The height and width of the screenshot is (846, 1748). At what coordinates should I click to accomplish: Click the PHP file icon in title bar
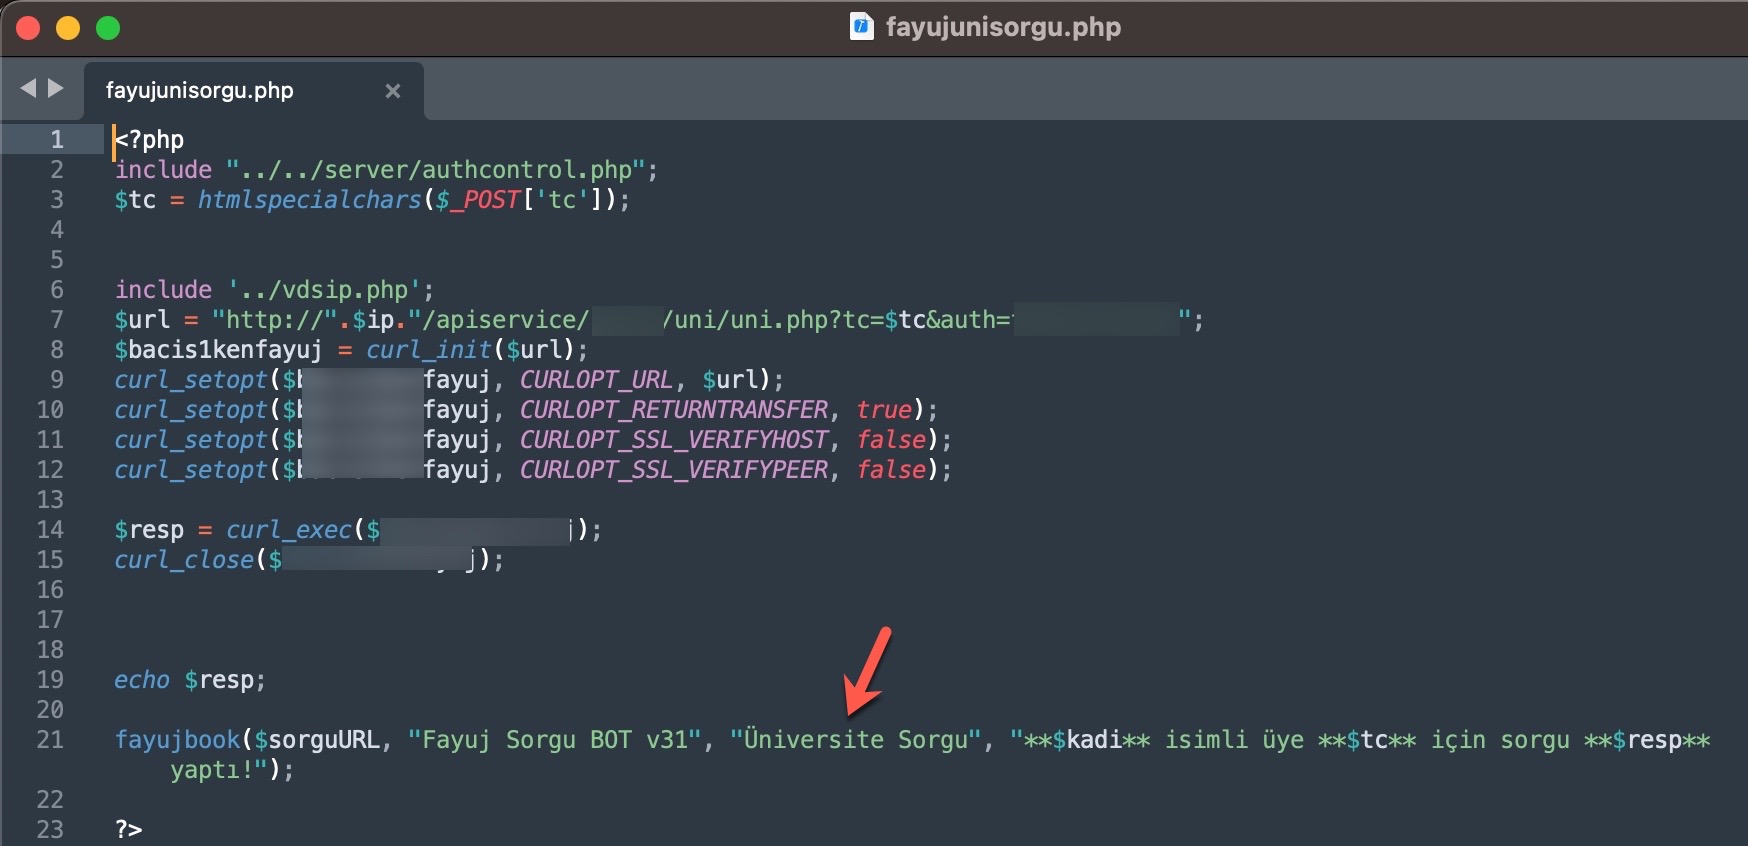[861, 27]
